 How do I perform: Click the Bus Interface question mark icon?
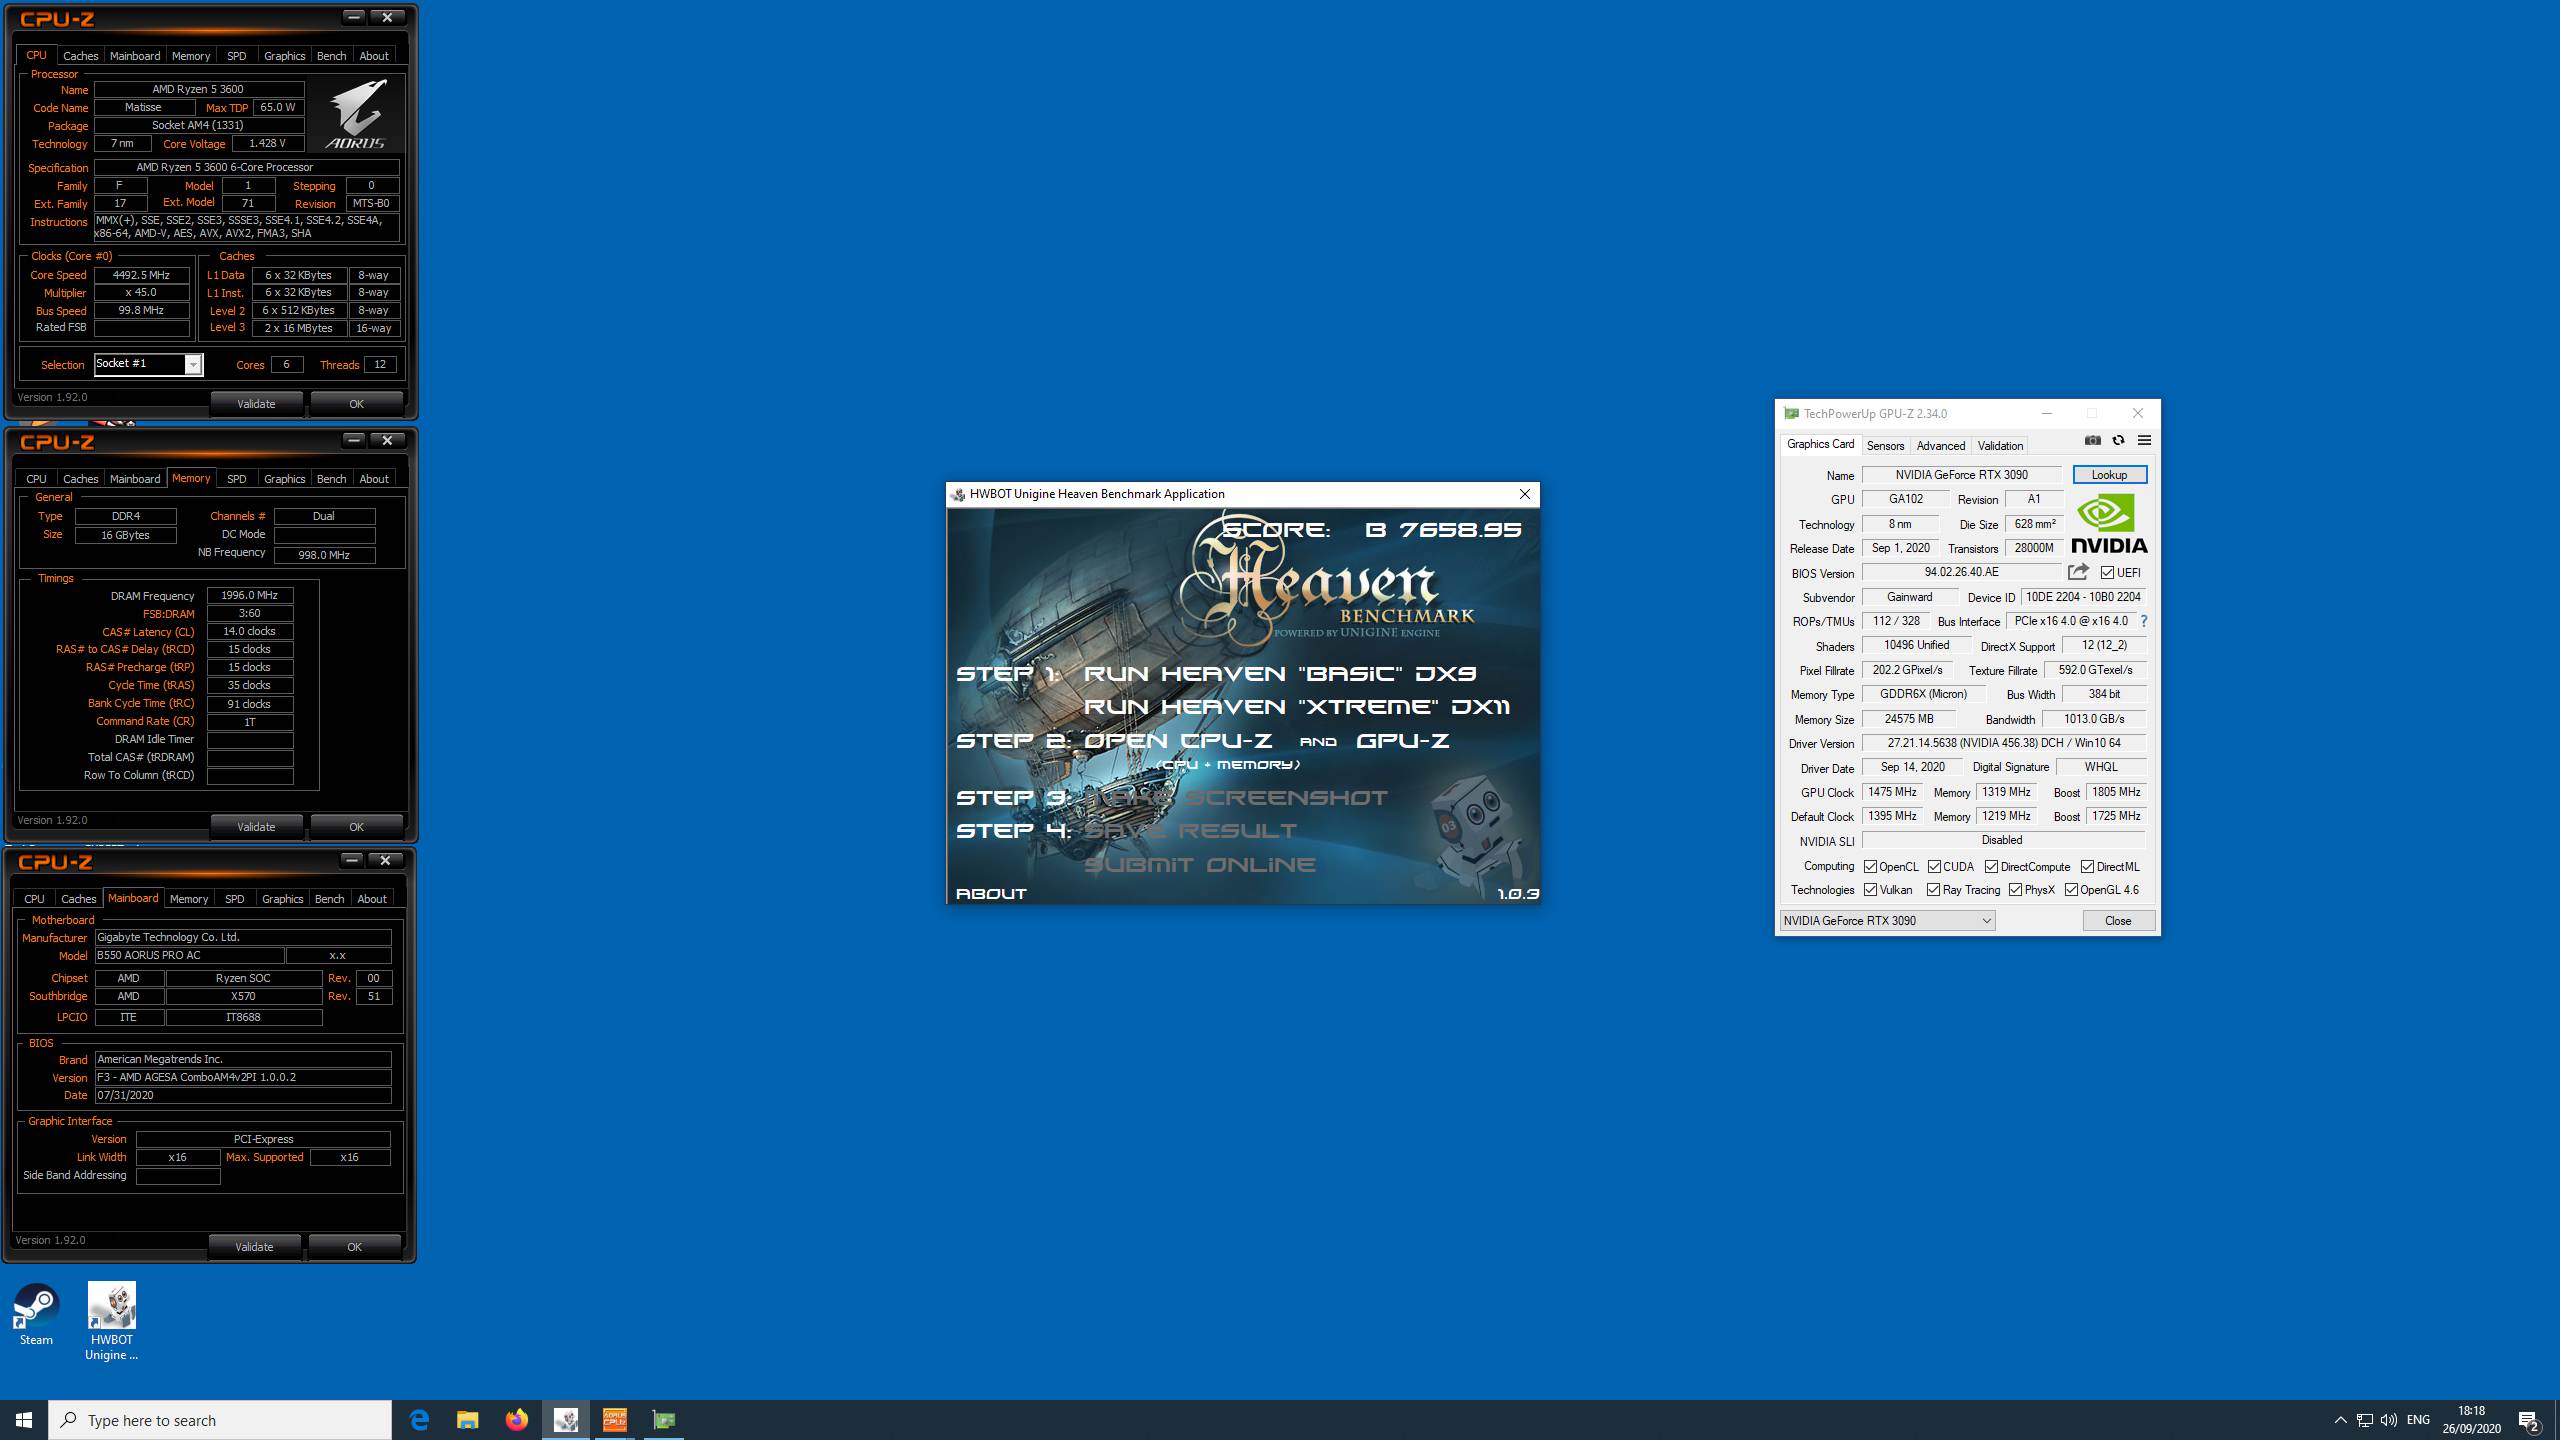coord(2143,621)
